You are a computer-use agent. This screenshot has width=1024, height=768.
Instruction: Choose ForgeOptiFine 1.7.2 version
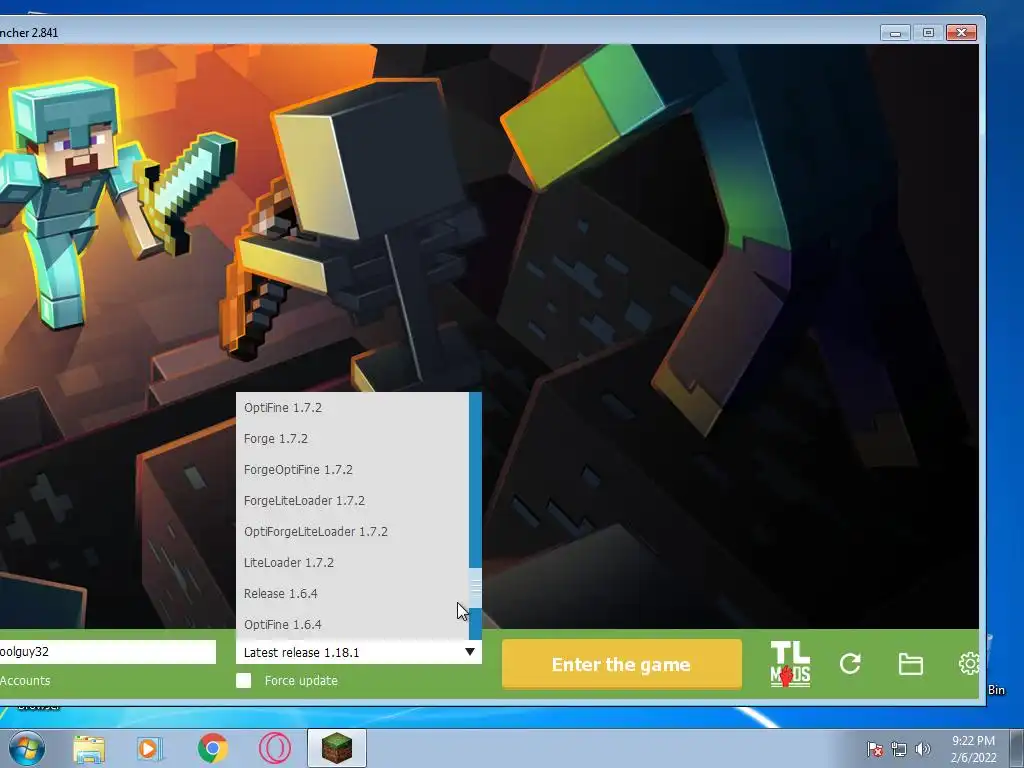click(353, 470)
